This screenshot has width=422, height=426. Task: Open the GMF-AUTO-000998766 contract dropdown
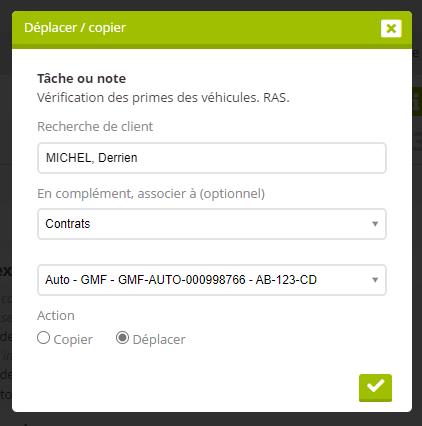(x=212, y=280)
